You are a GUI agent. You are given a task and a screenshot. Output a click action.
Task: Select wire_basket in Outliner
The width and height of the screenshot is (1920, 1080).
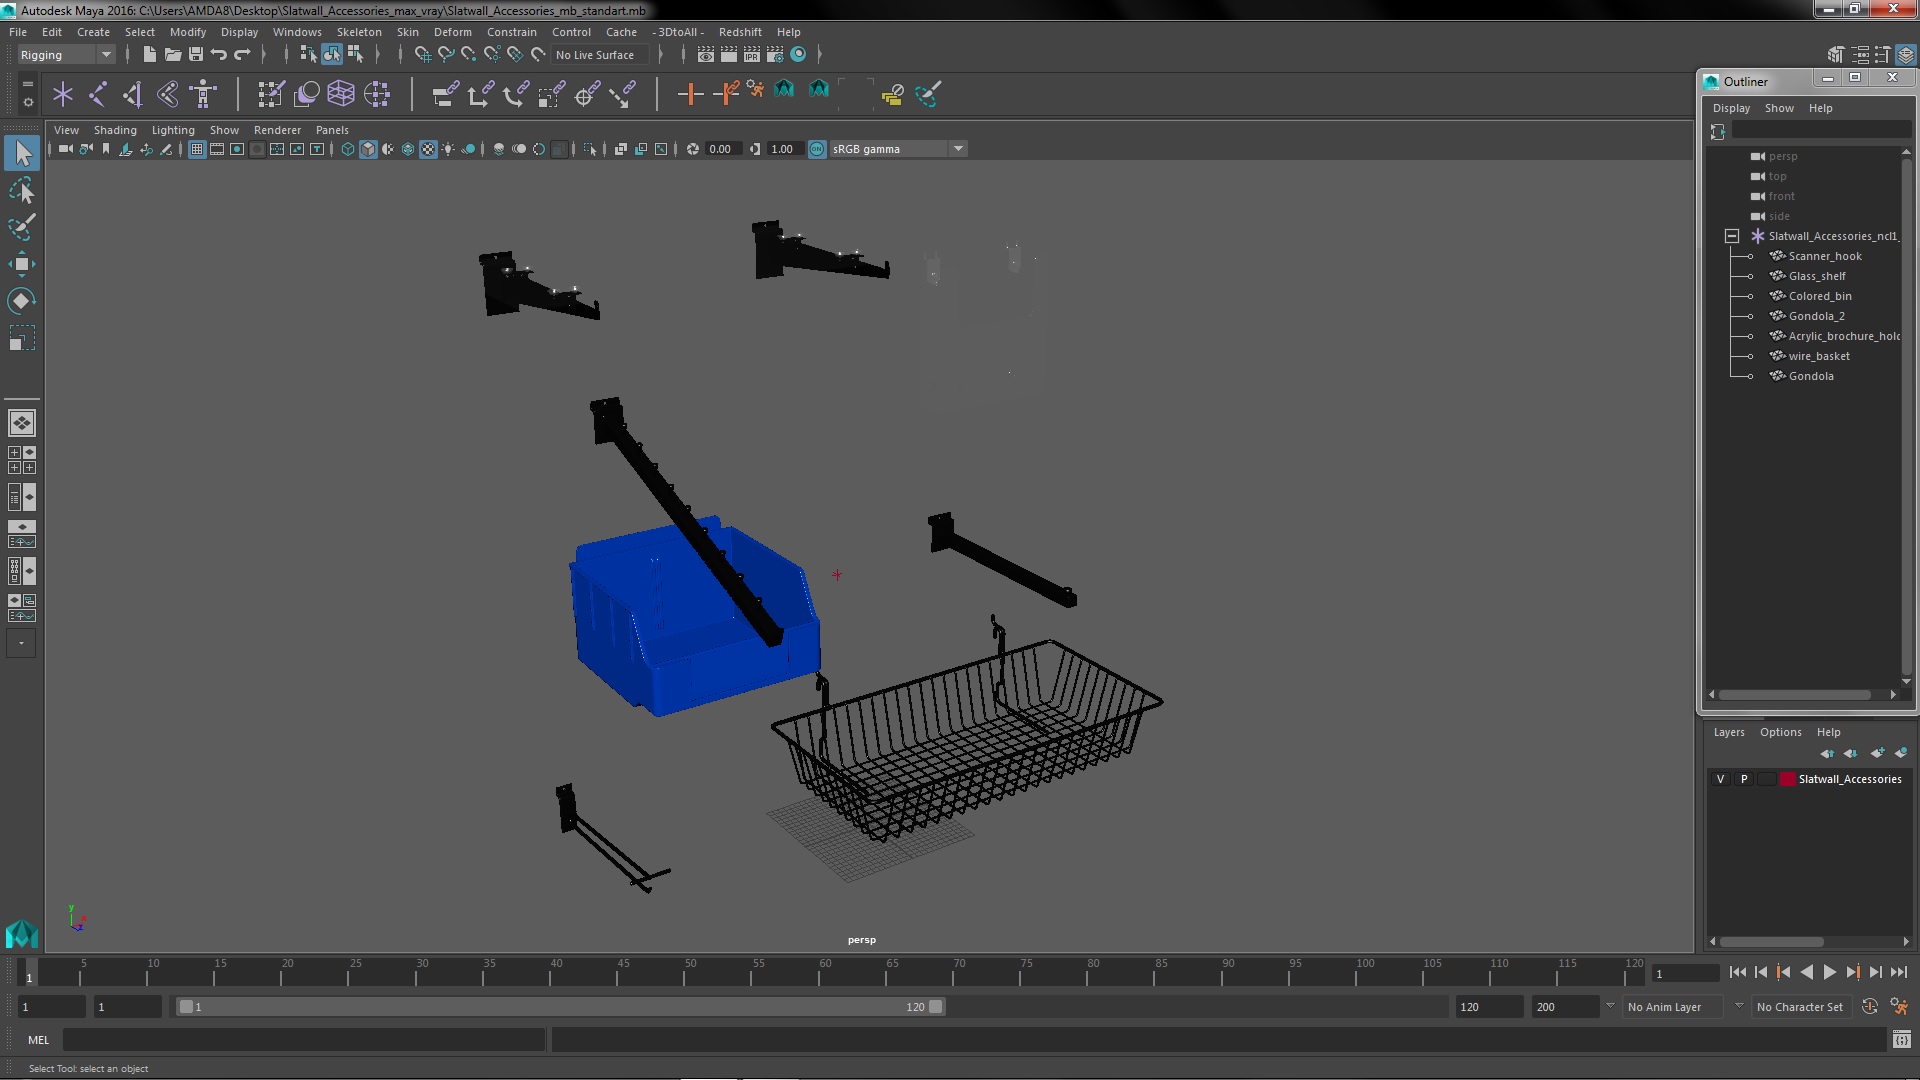[x=1818, y=356]
